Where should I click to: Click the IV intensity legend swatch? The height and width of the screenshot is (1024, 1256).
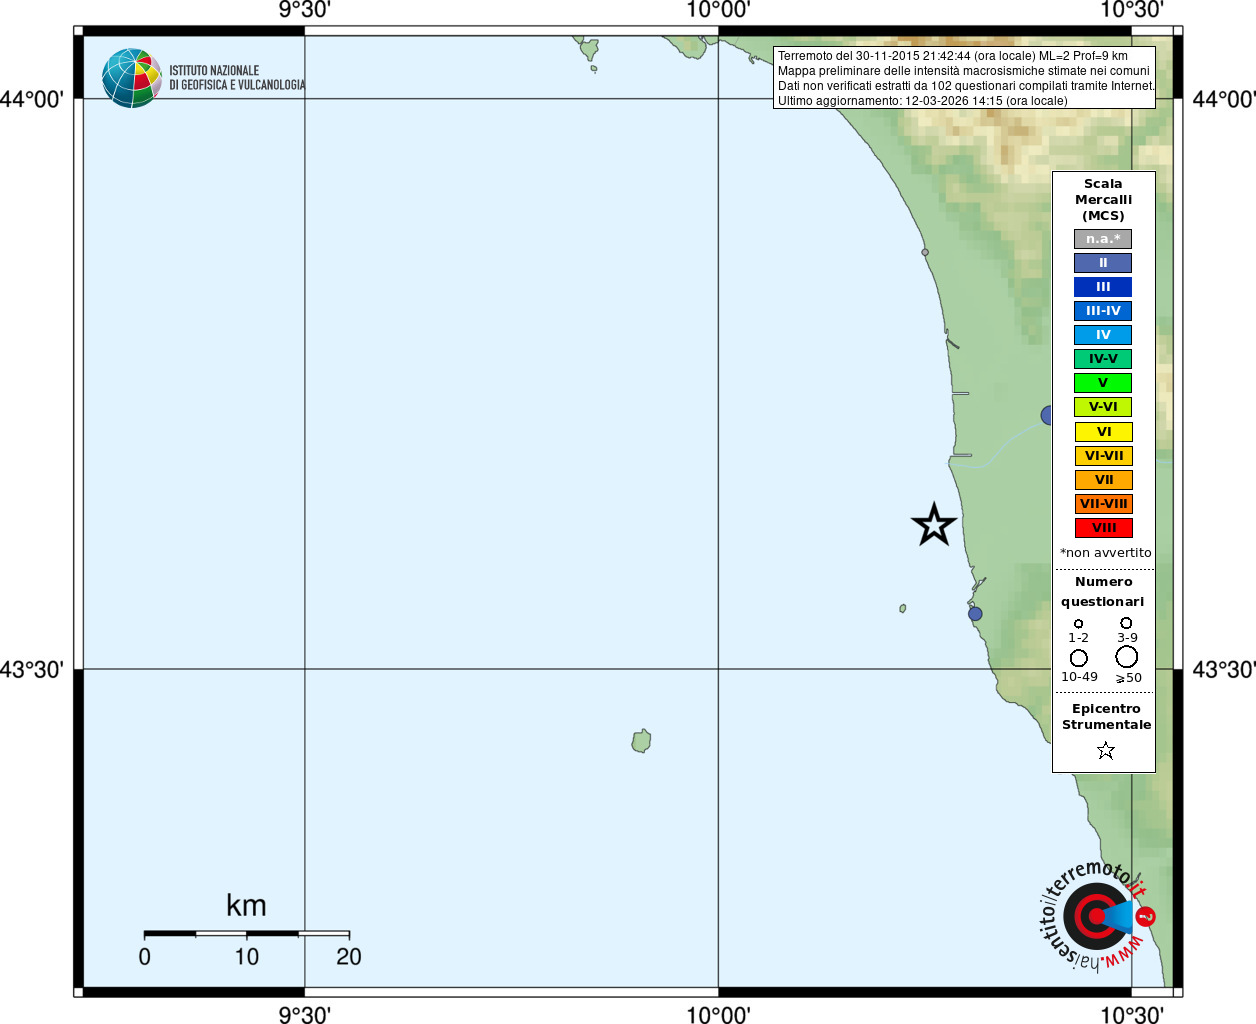click(1103, 335)
